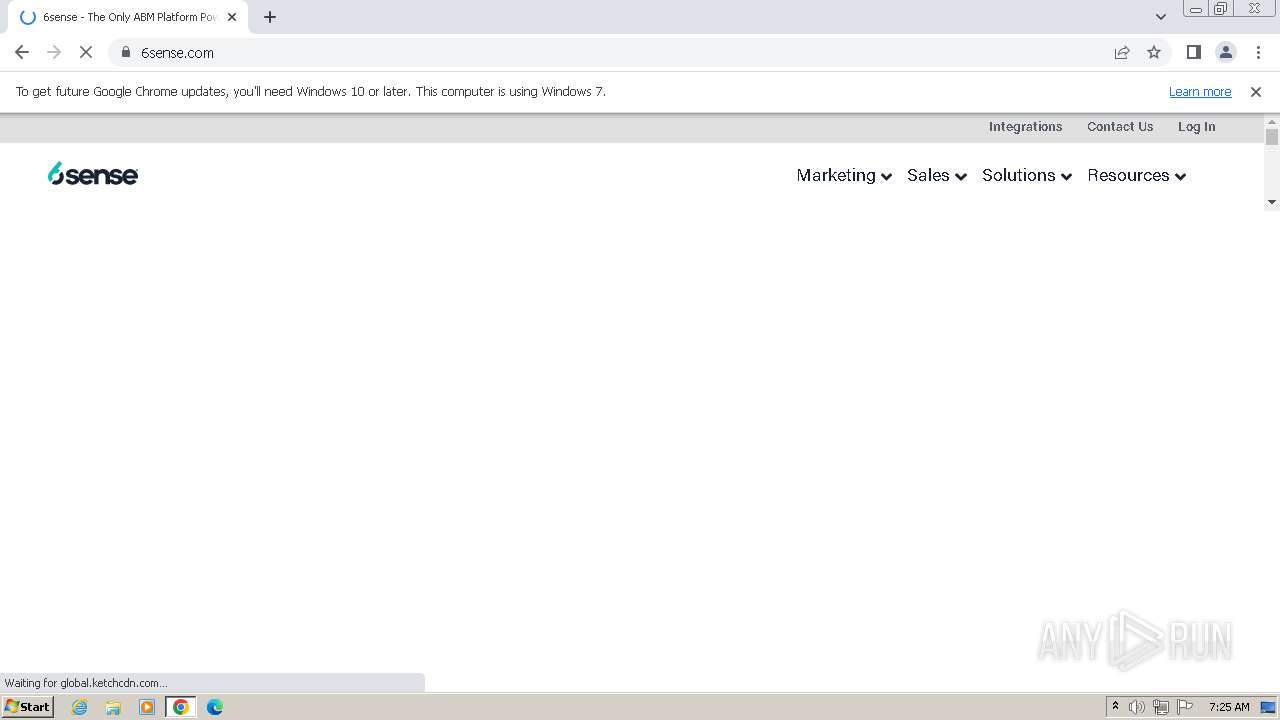Viewport: 1280px width, 720px height.
Task: Open the Contact Us link
Action: pyautogui.click(x=1120, y=127)
